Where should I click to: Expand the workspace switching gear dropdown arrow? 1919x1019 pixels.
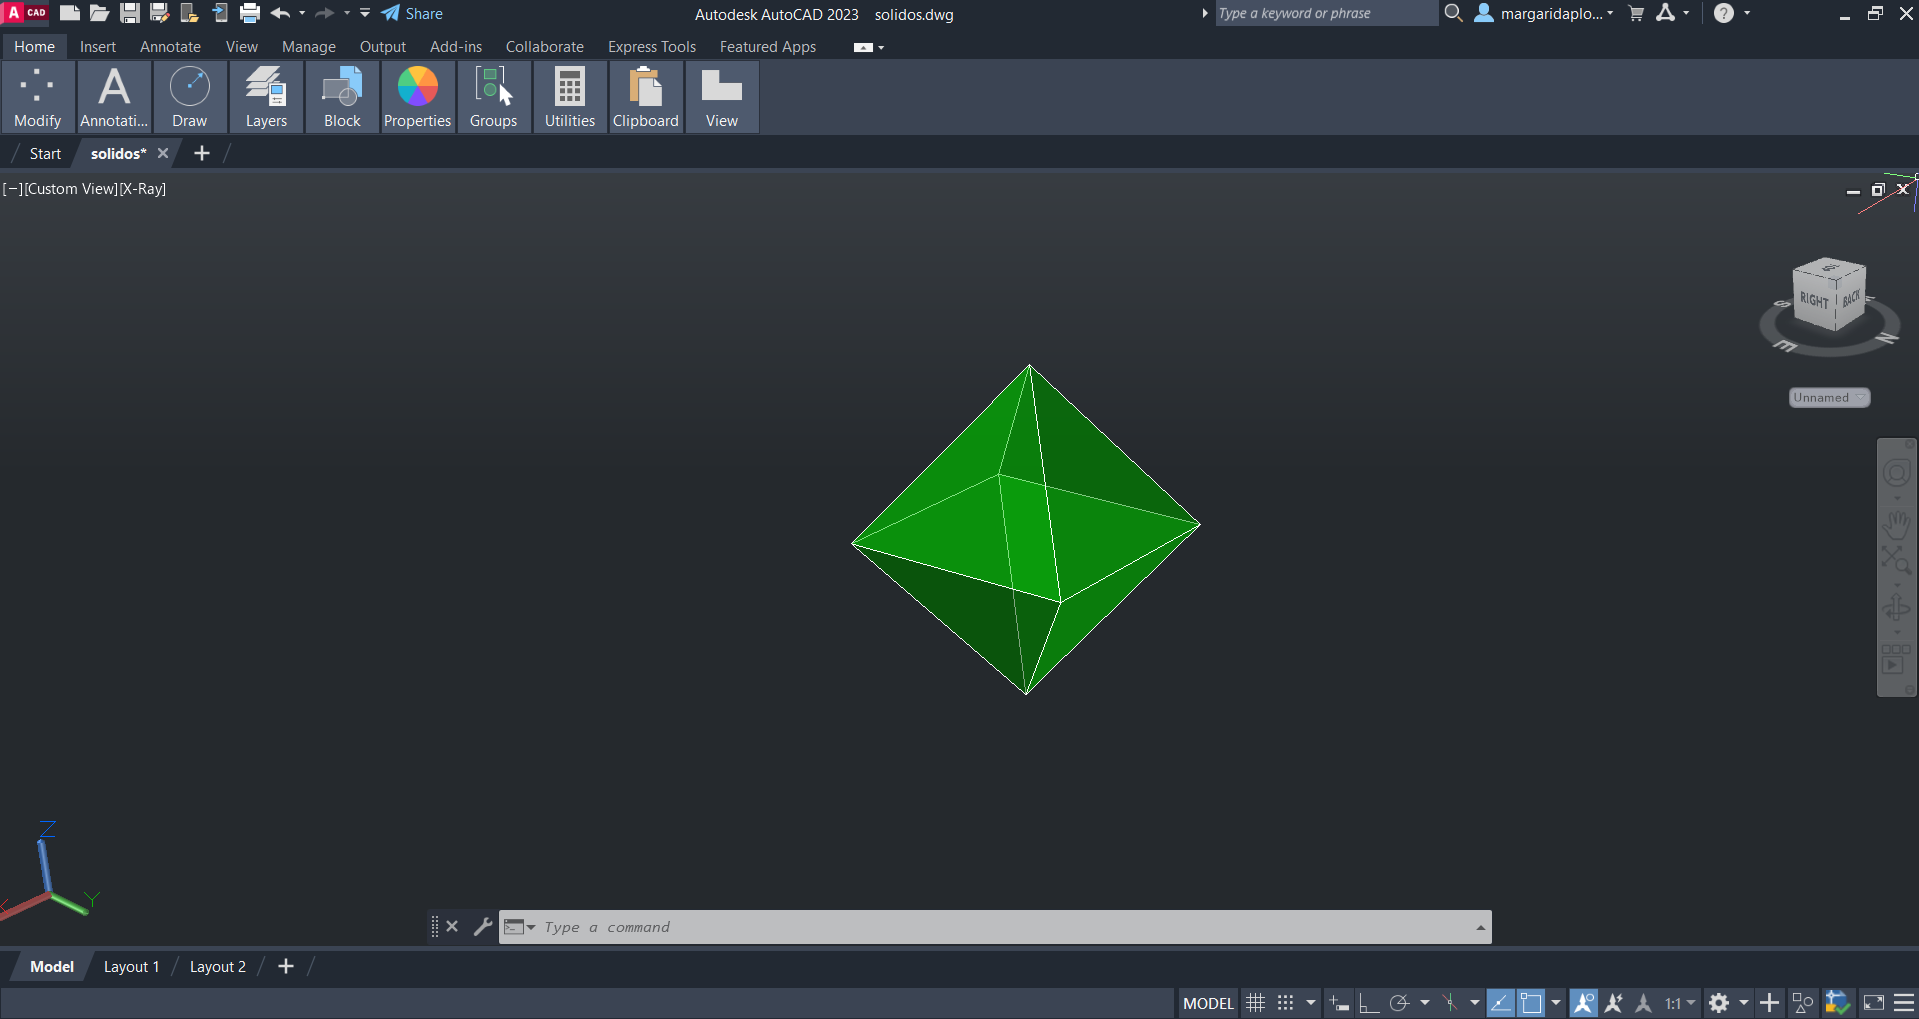click(1744, 1003)
